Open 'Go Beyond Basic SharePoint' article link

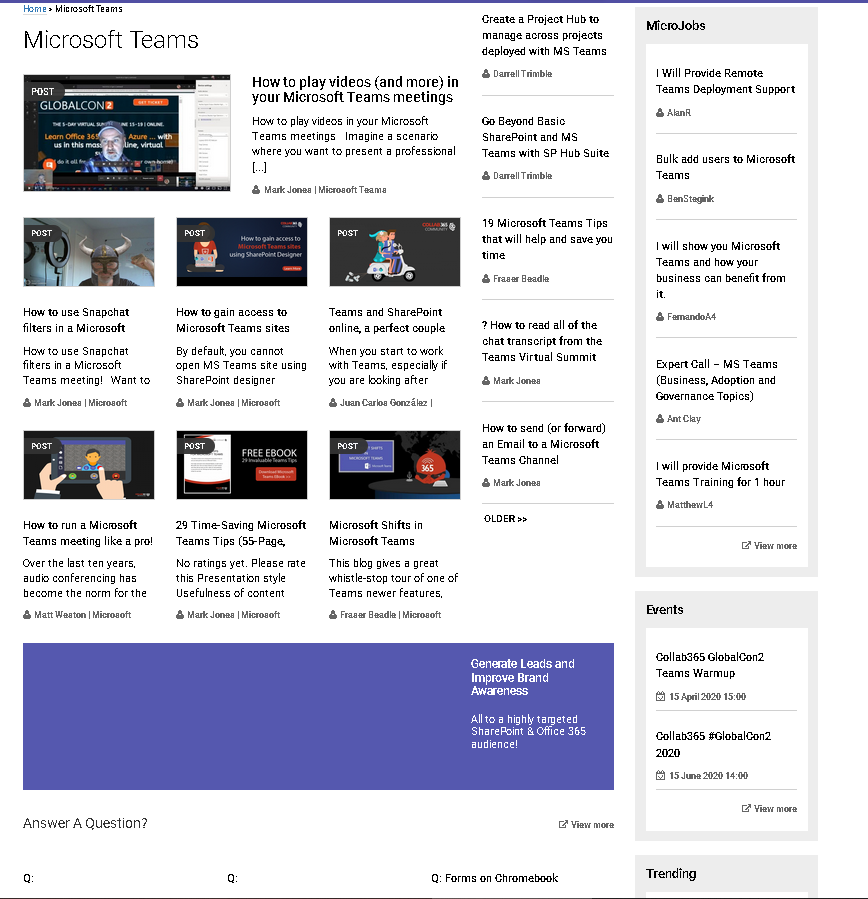pyautogui.click(x=545, y=137)
